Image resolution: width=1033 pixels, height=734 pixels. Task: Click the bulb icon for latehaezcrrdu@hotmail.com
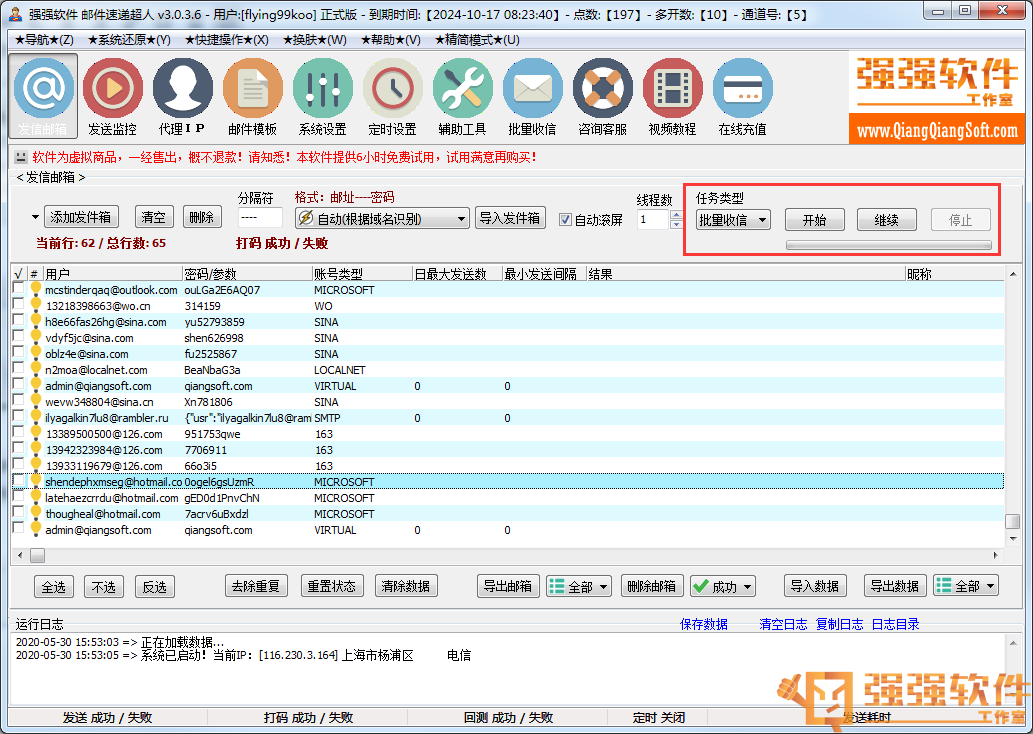(36, 497)
